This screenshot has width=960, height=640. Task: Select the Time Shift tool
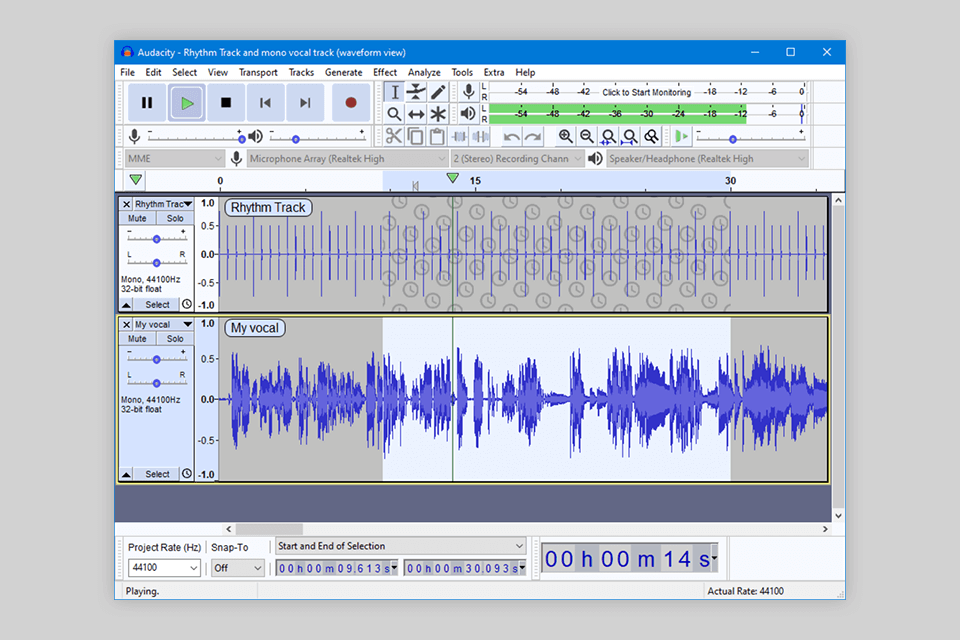coord(416,114)
